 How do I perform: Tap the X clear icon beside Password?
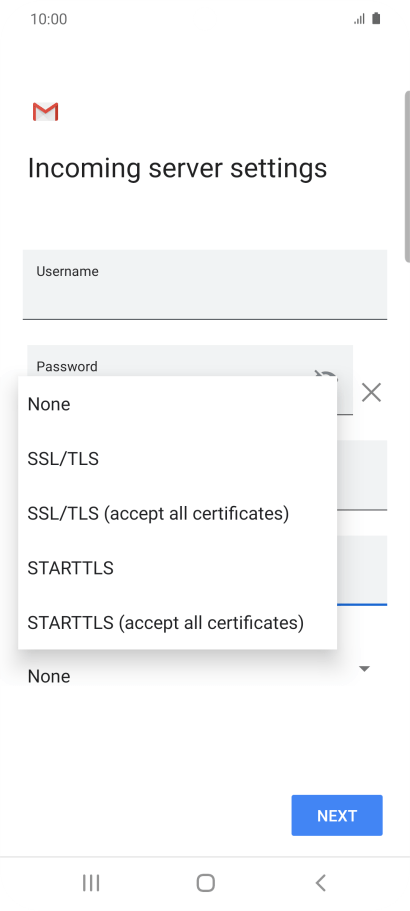point(371,393)
